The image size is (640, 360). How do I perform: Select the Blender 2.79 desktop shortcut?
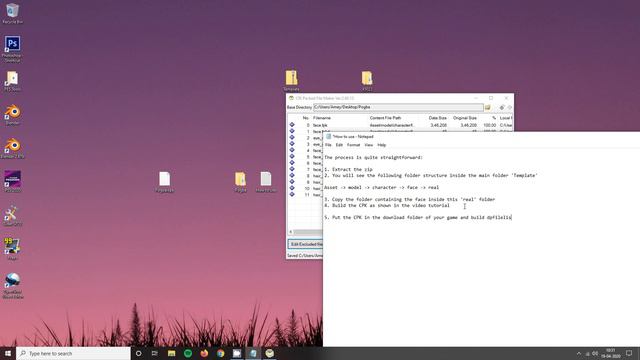12,148
